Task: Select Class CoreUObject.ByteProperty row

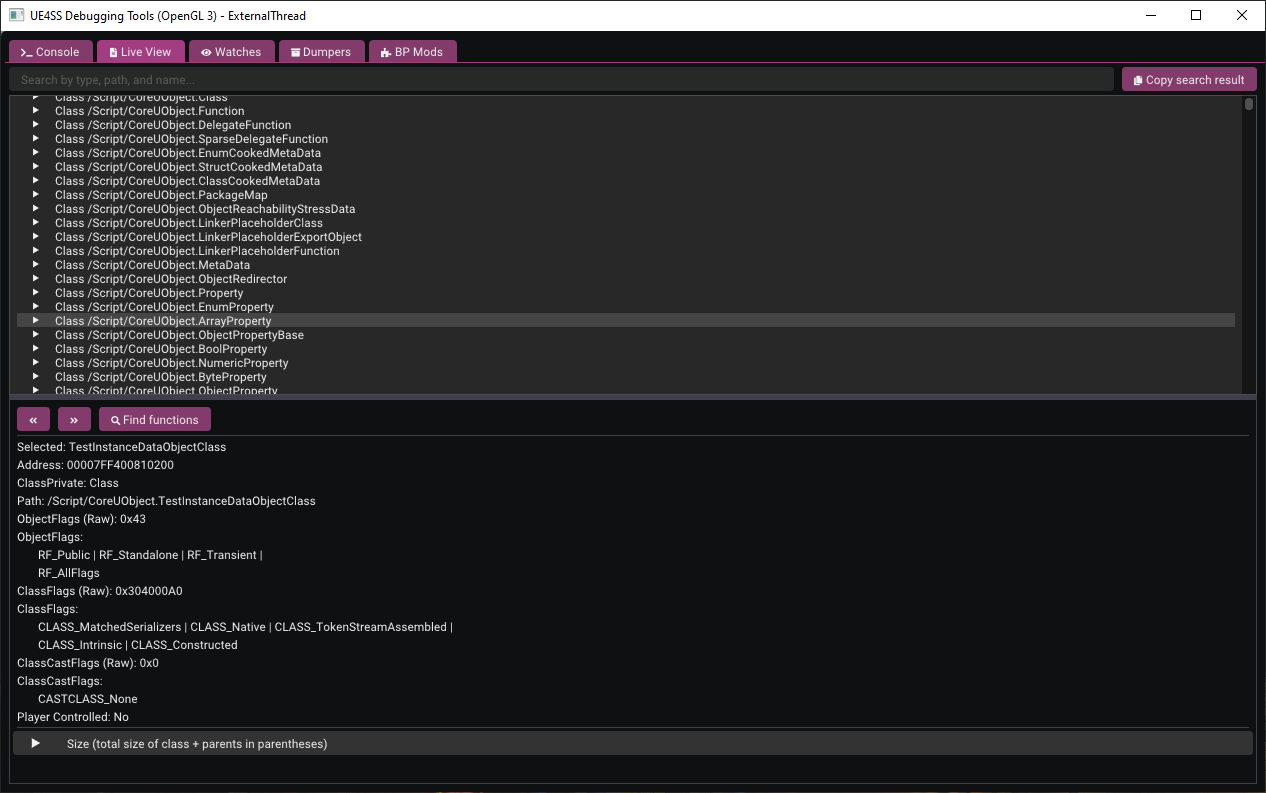Action: coord(626,377)
